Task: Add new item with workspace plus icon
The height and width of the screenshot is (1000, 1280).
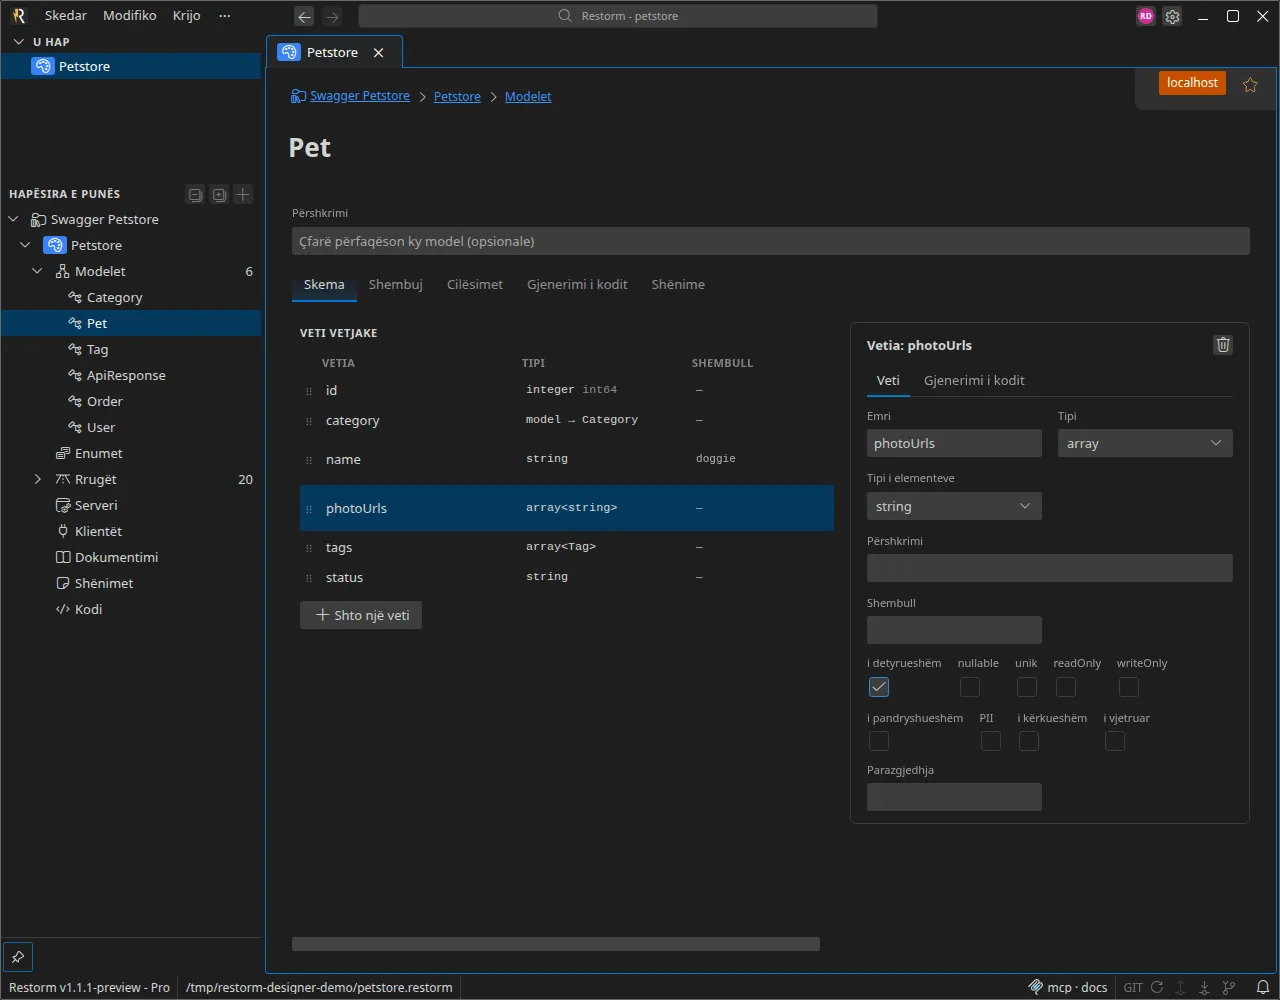Action: coord(243,194)
